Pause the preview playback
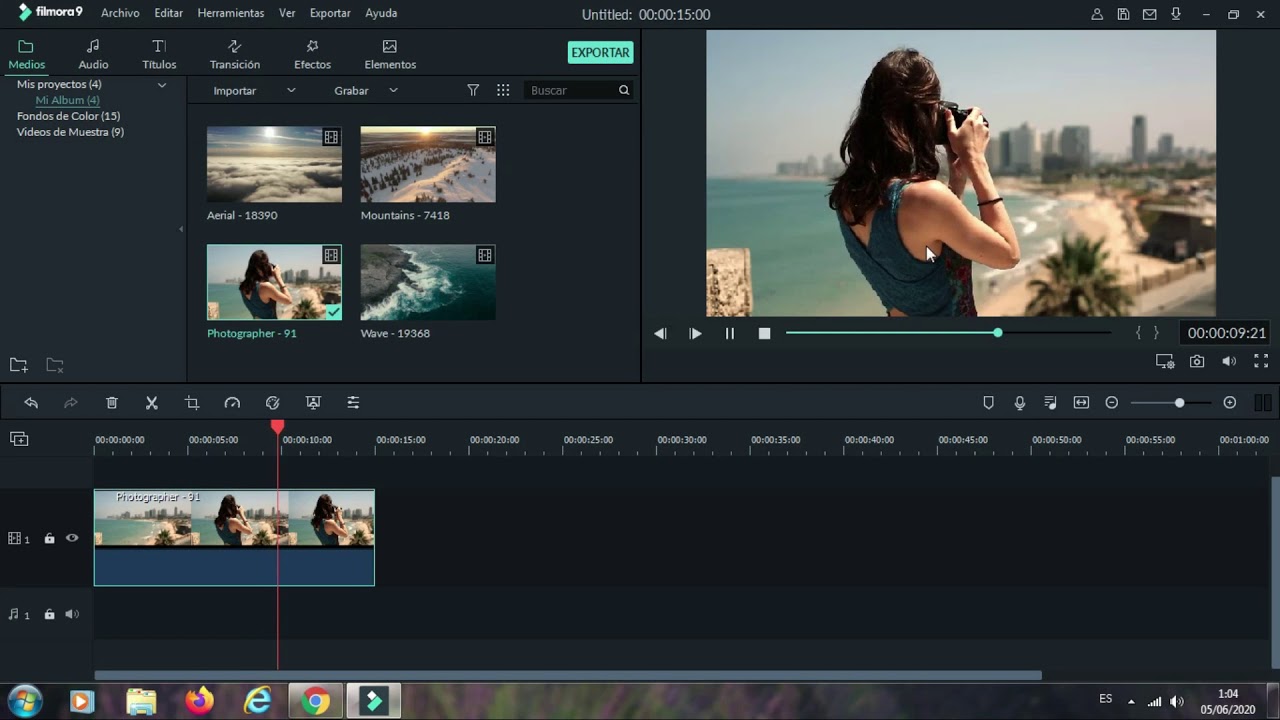The width and height of the screenshot is (1280, 720). (729, 334)
